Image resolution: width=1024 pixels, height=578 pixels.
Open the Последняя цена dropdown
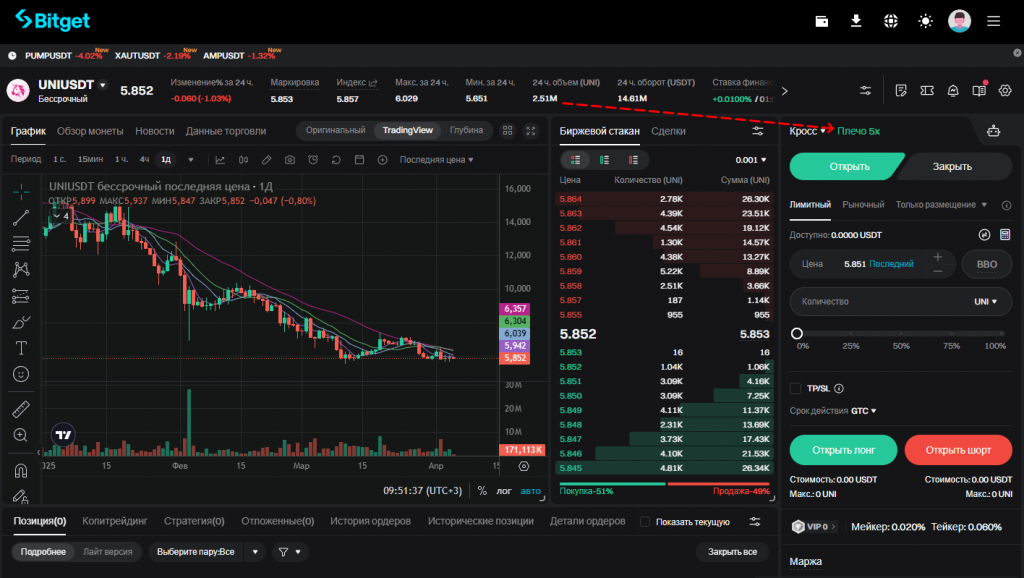tap(436, 160)
